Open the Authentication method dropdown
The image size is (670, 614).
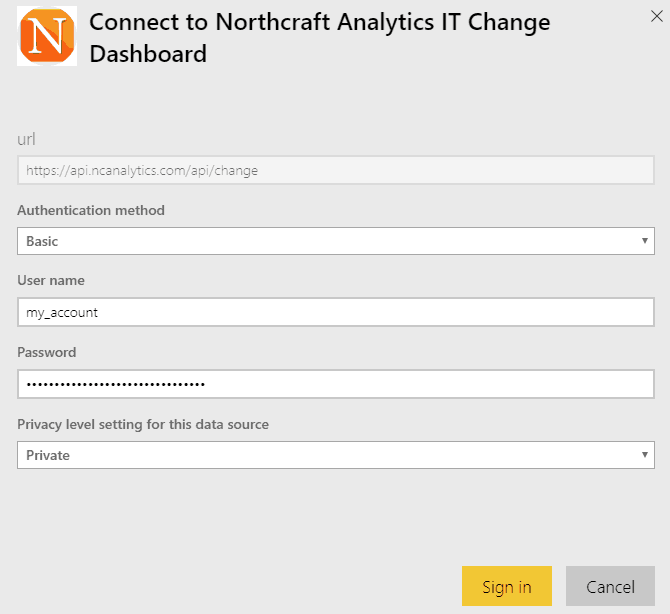click(x=335, y=241)
